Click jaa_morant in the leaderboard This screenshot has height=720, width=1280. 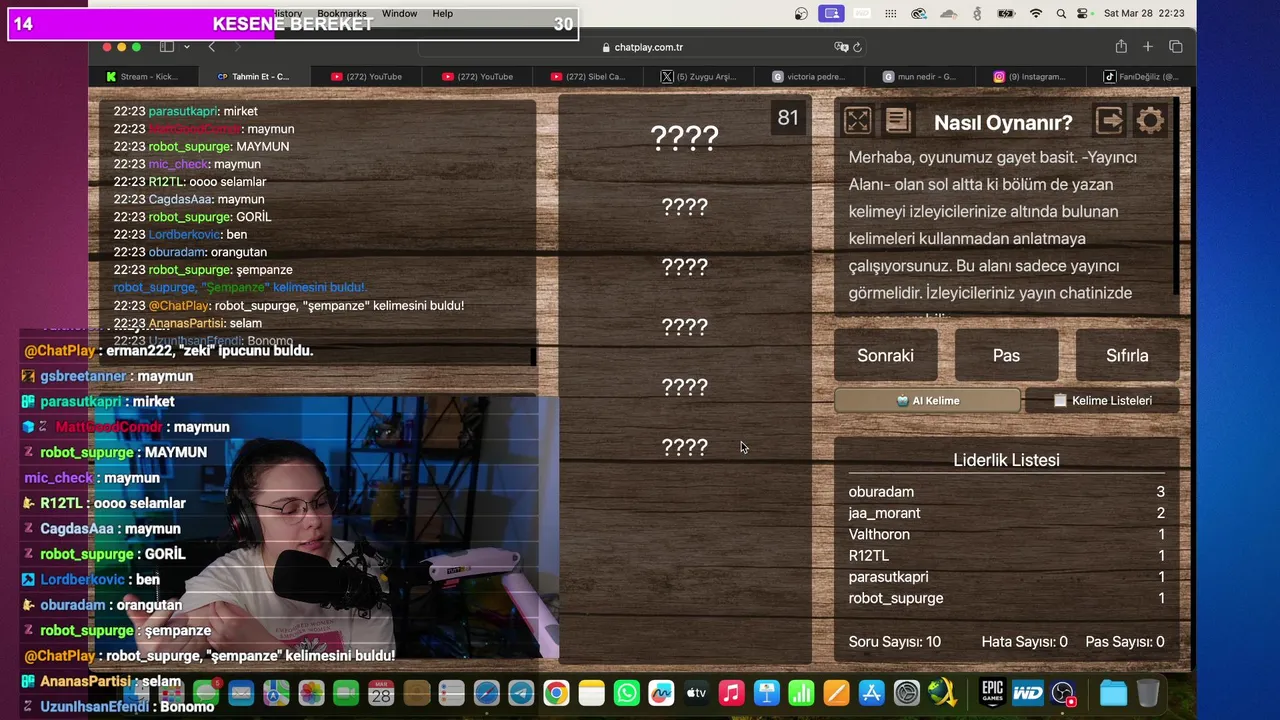(x=884, y=513)
